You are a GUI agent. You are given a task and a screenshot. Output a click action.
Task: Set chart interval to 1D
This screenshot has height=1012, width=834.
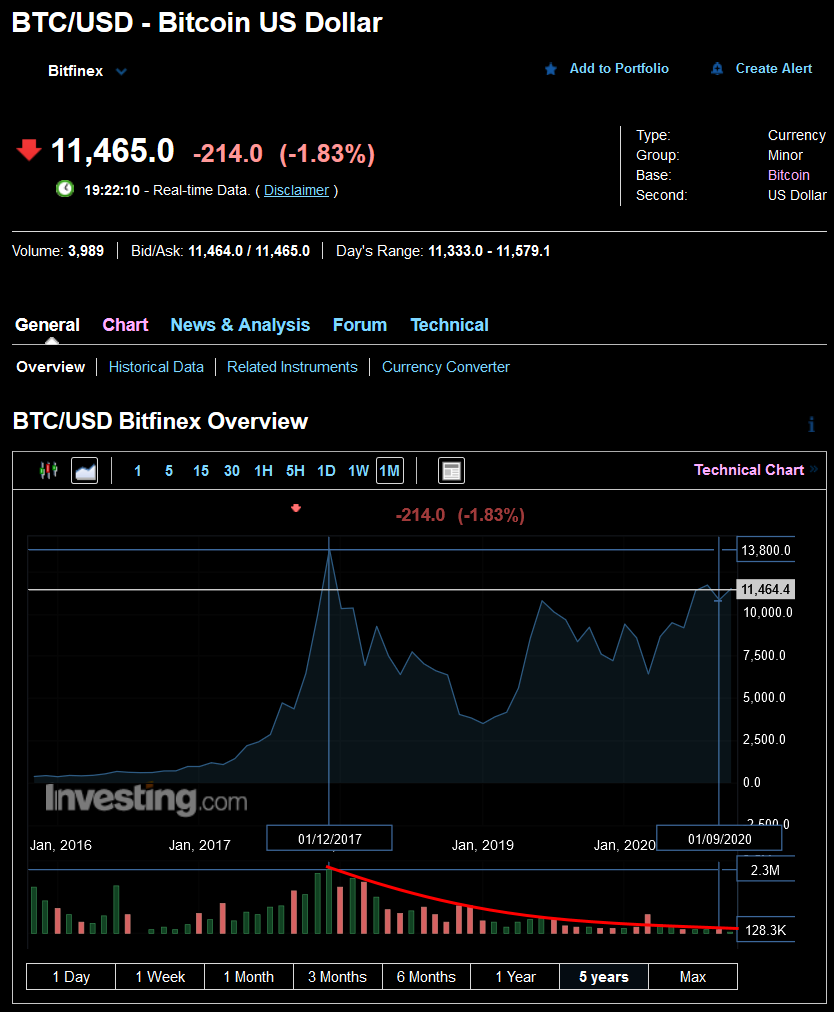coord(327,471)
